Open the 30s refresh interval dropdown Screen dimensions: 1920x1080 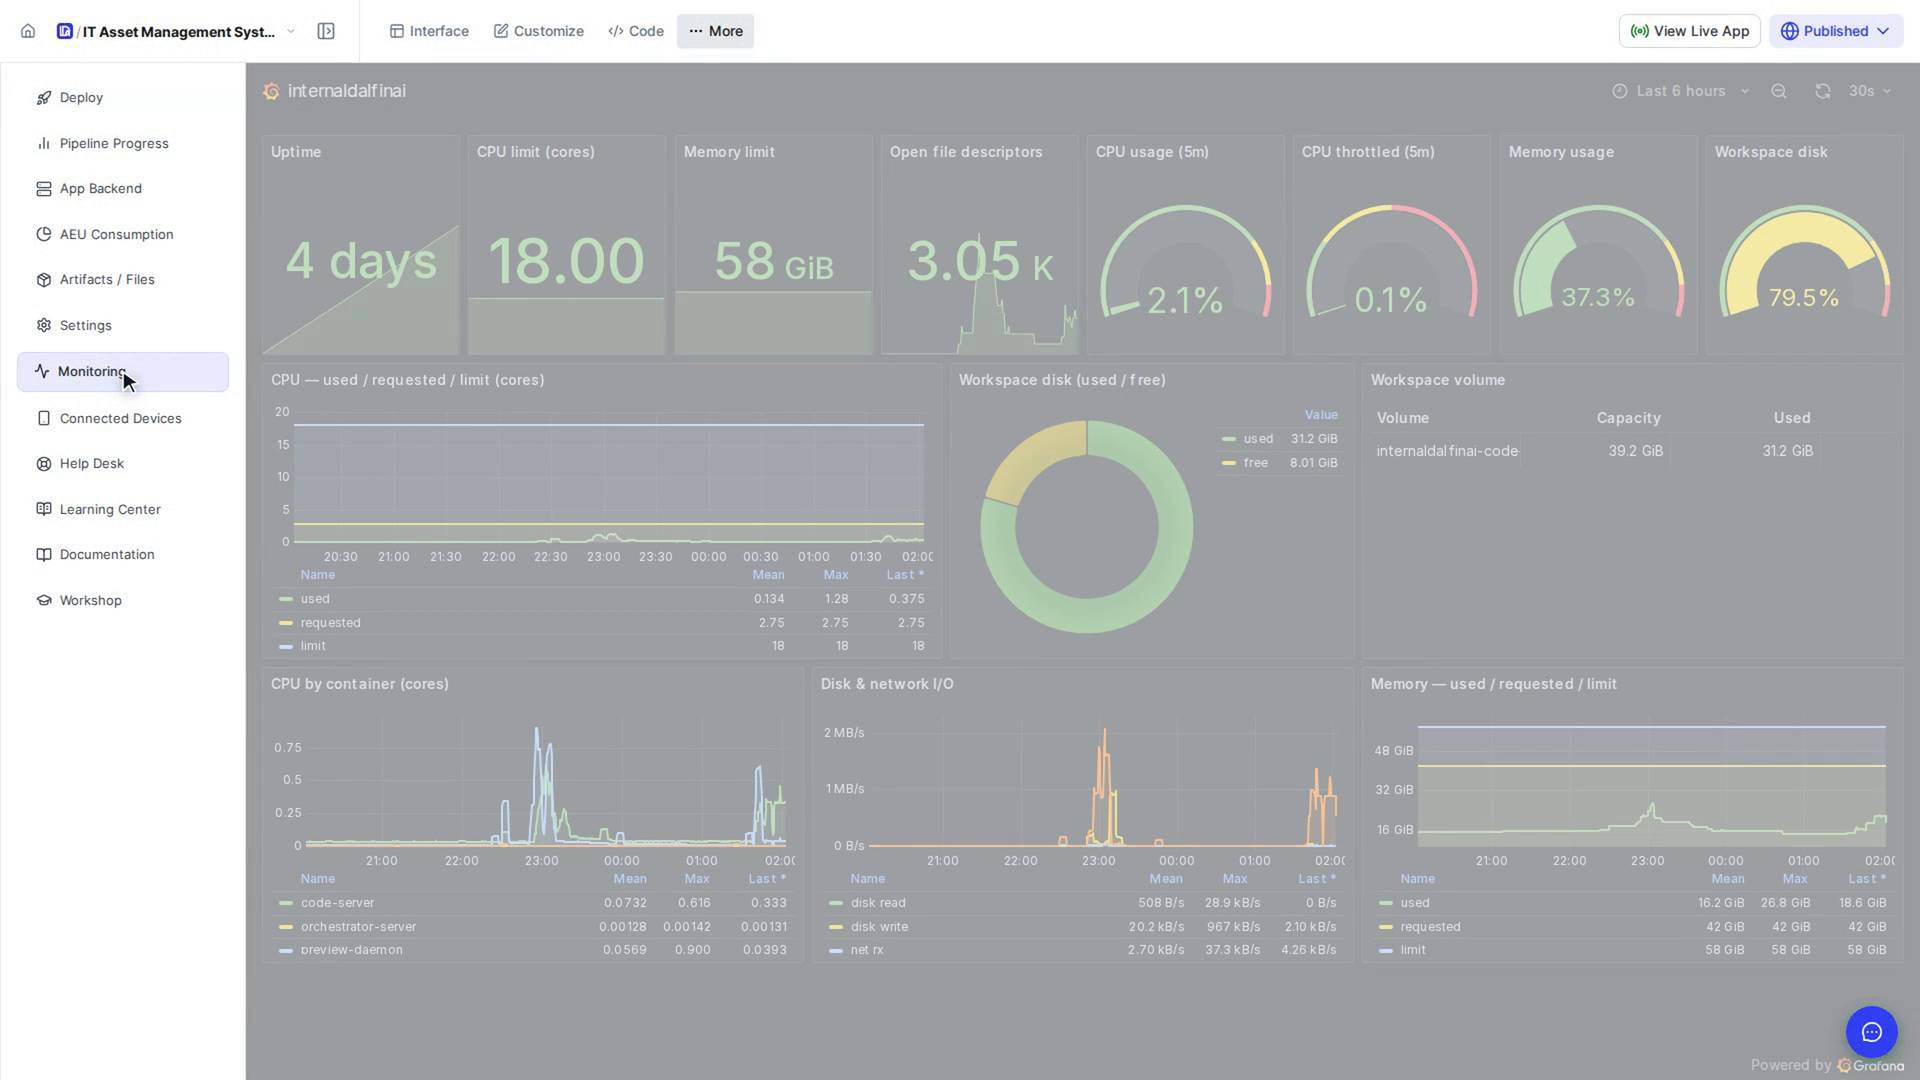1870,91
